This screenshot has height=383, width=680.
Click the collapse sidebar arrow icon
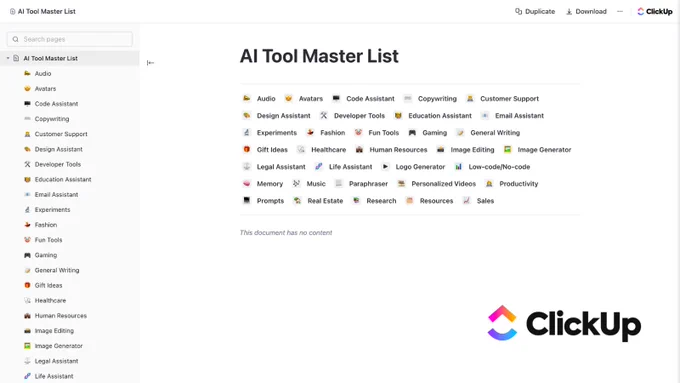[x=150, y=63]
